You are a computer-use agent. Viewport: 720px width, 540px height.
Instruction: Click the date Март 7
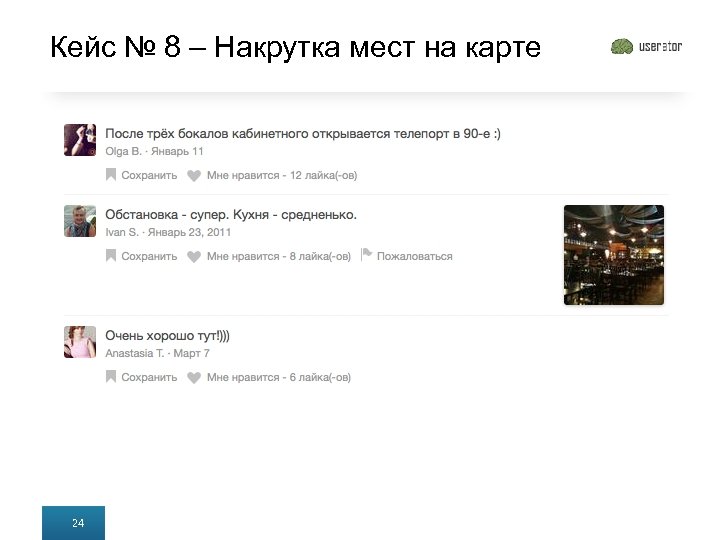tap(191, 354)
